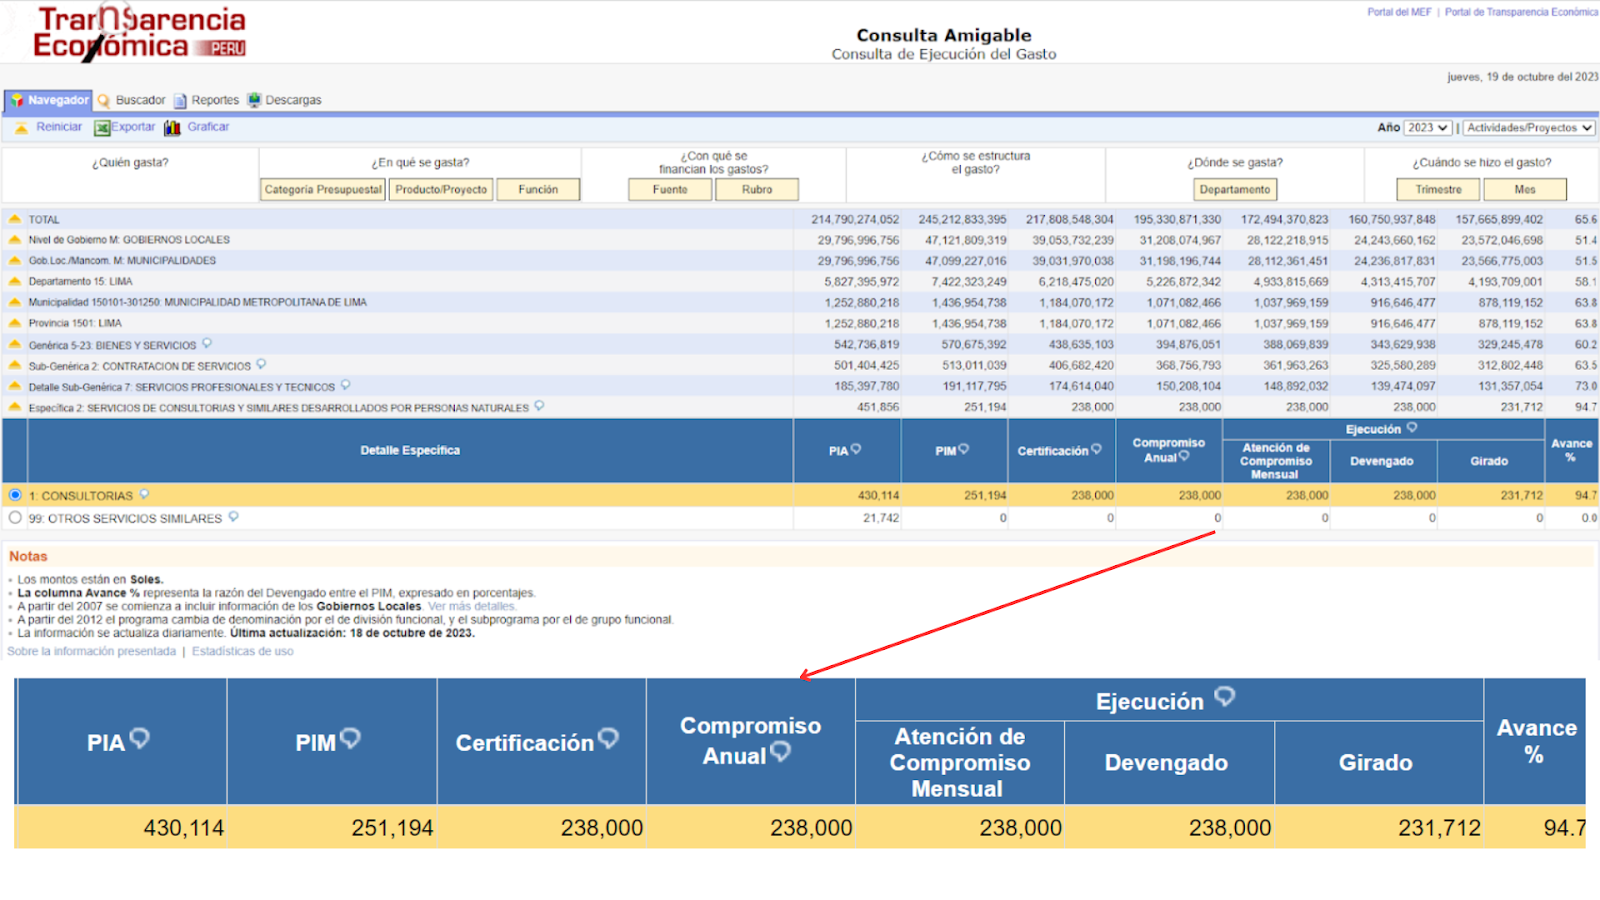Click the PIA column info bubble

[x=856, y=450]
